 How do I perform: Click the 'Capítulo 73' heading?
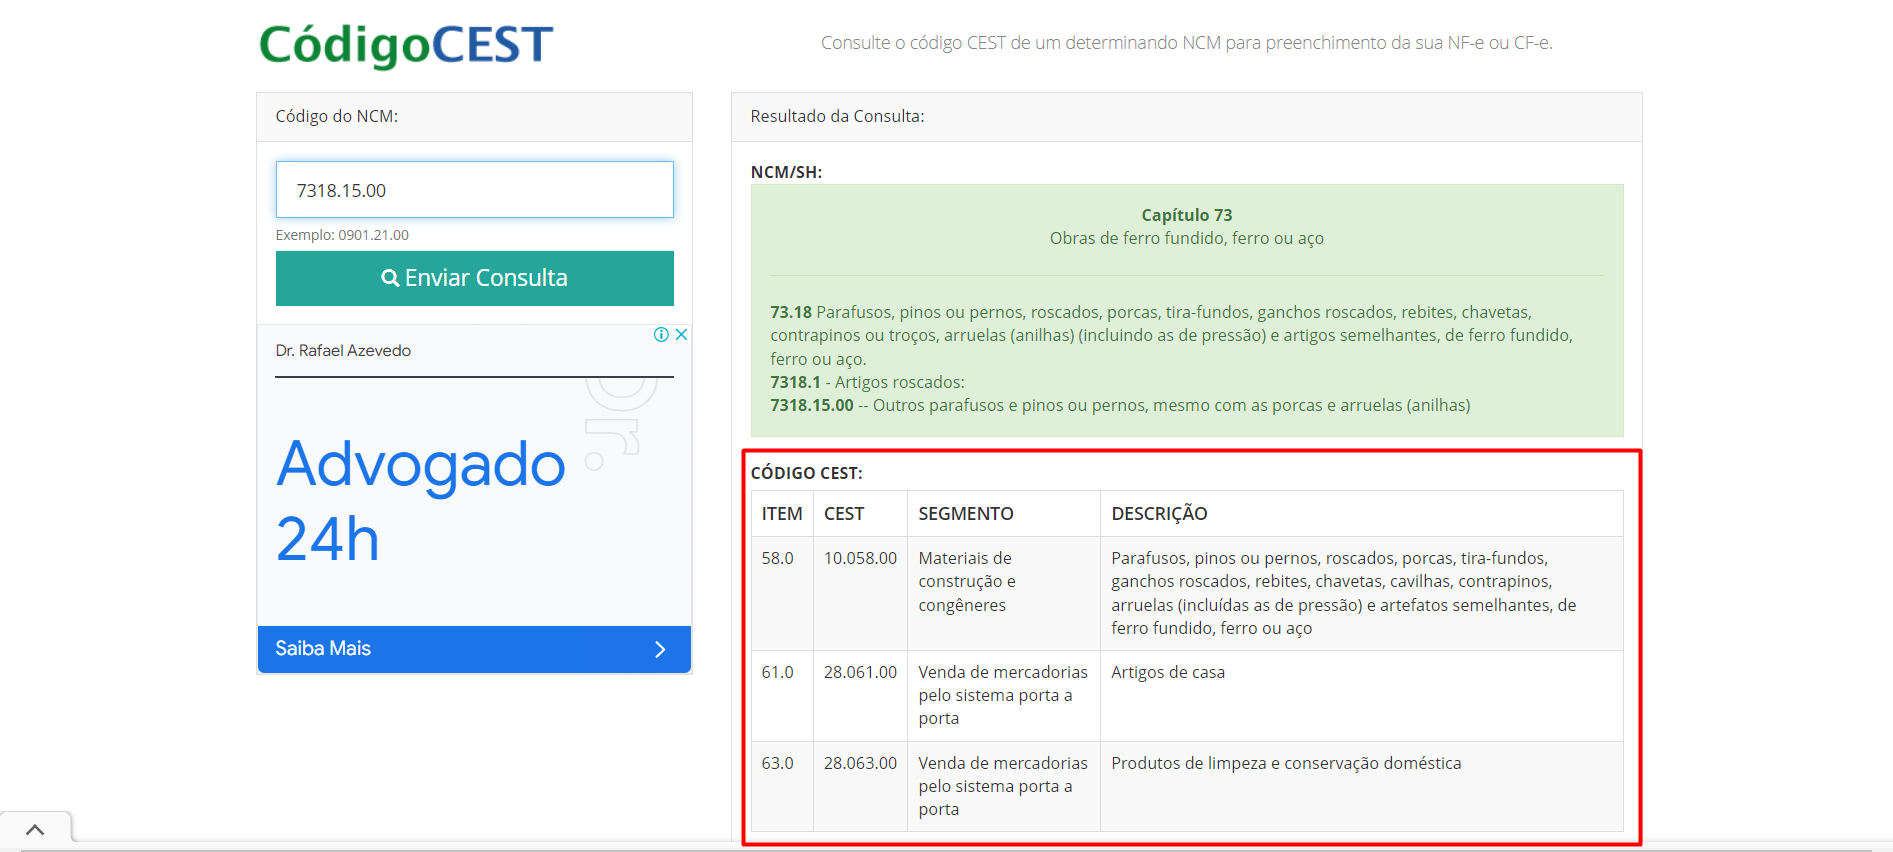click(x=1187, y=215)
